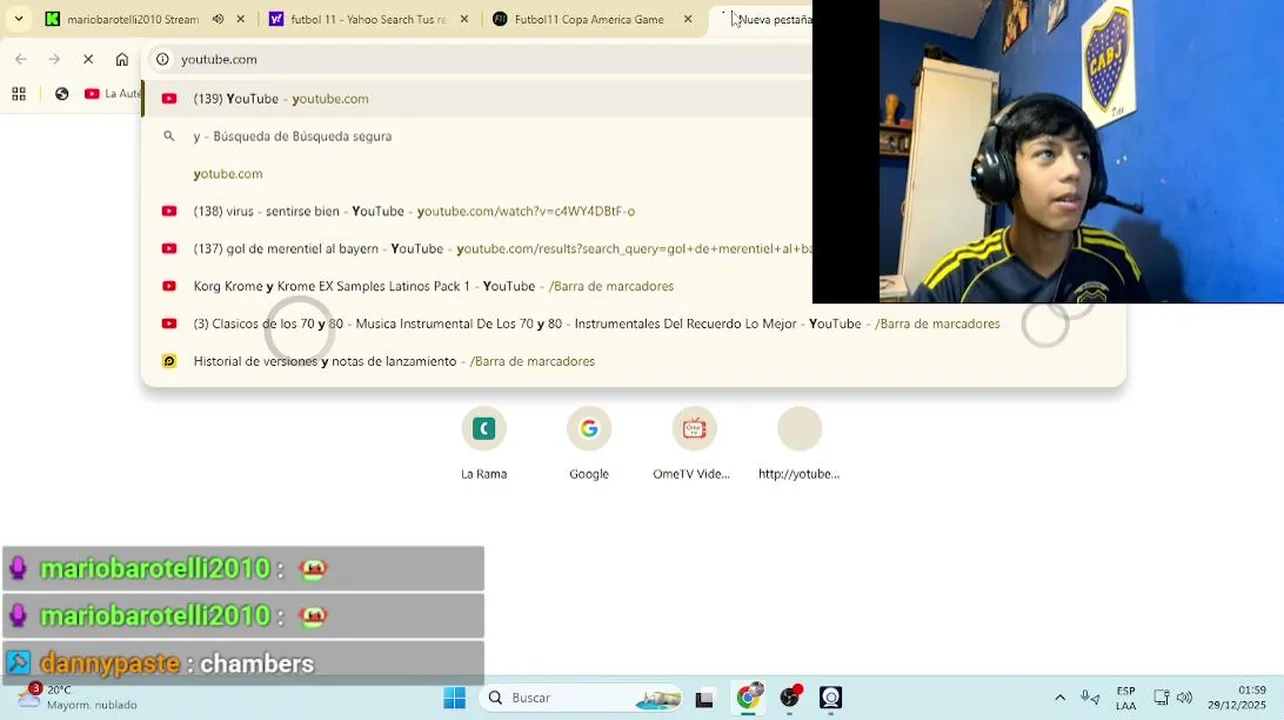Click the YouTube icon beside Korg Krome suggestion
The width and height of the screenshot is (1284, 720).
169,286
